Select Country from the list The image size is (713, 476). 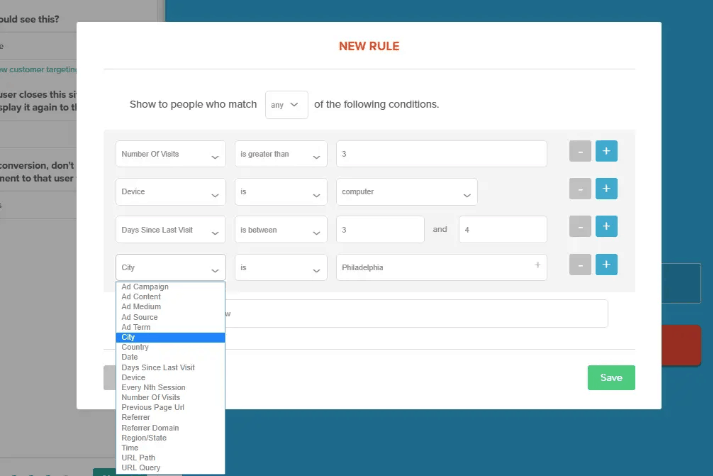point(170,347)
